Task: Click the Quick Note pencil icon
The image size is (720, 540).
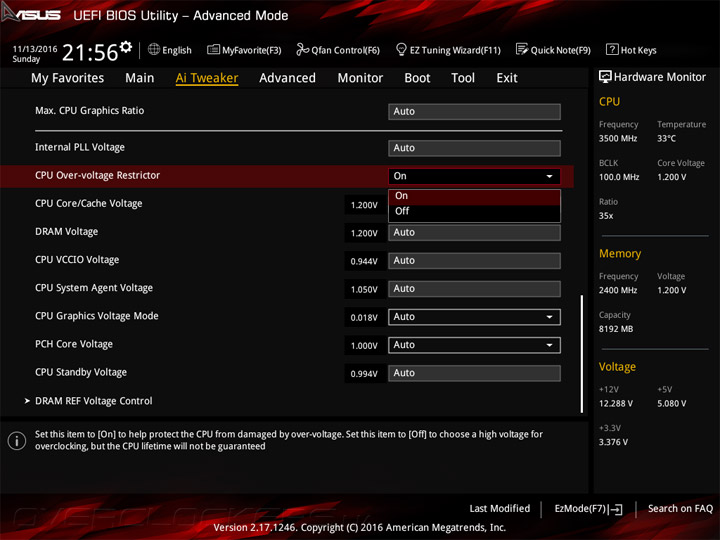Action: pyautogui.click(x=522, y=49)
